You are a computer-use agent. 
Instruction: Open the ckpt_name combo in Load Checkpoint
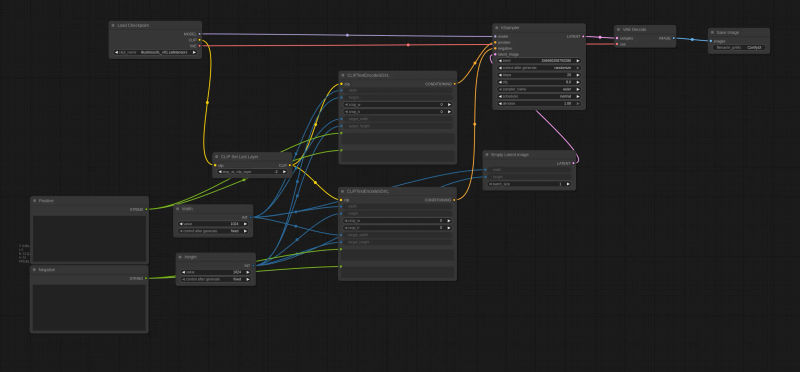pos(155,52)
